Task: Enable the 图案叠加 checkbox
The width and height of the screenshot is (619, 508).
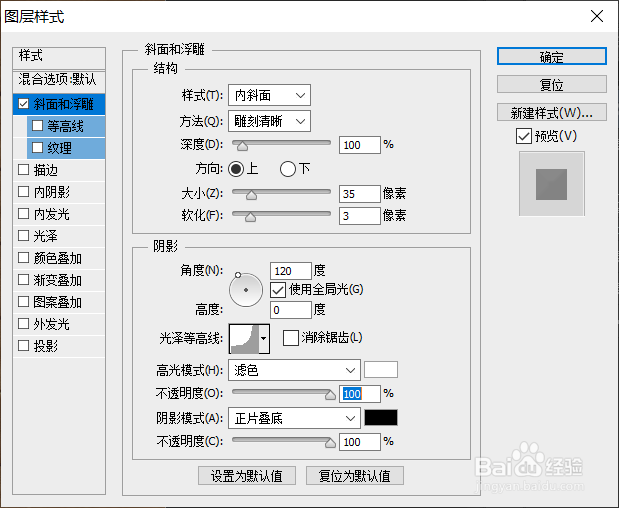Action: click(24, 302)
